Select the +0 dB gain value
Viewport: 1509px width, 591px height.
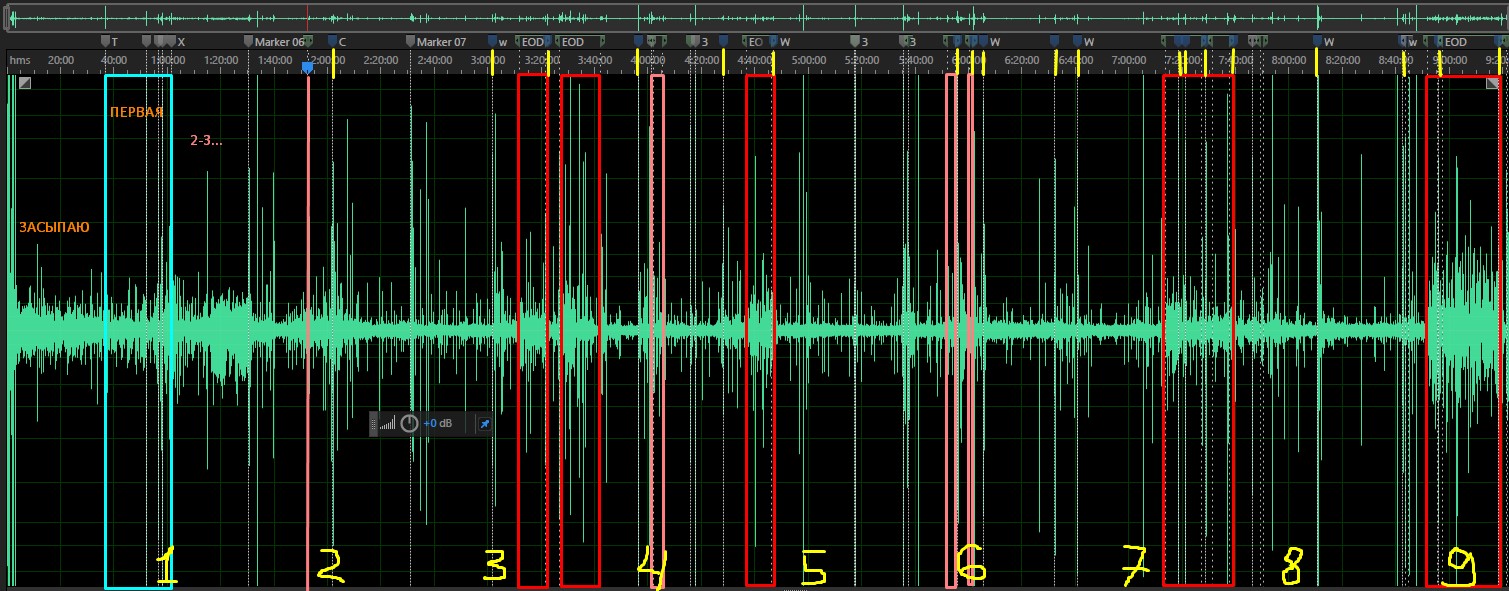pos(437,424)
